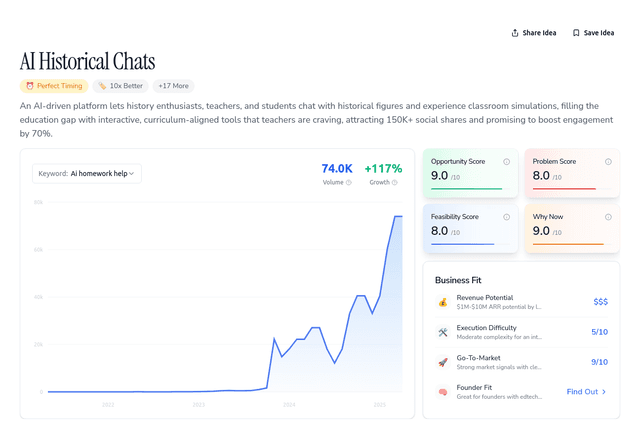This screenshot has width=640, height=439.
Task: Click the info icon next to Volume
Action: pyautogui.click(x=349, y=183)
